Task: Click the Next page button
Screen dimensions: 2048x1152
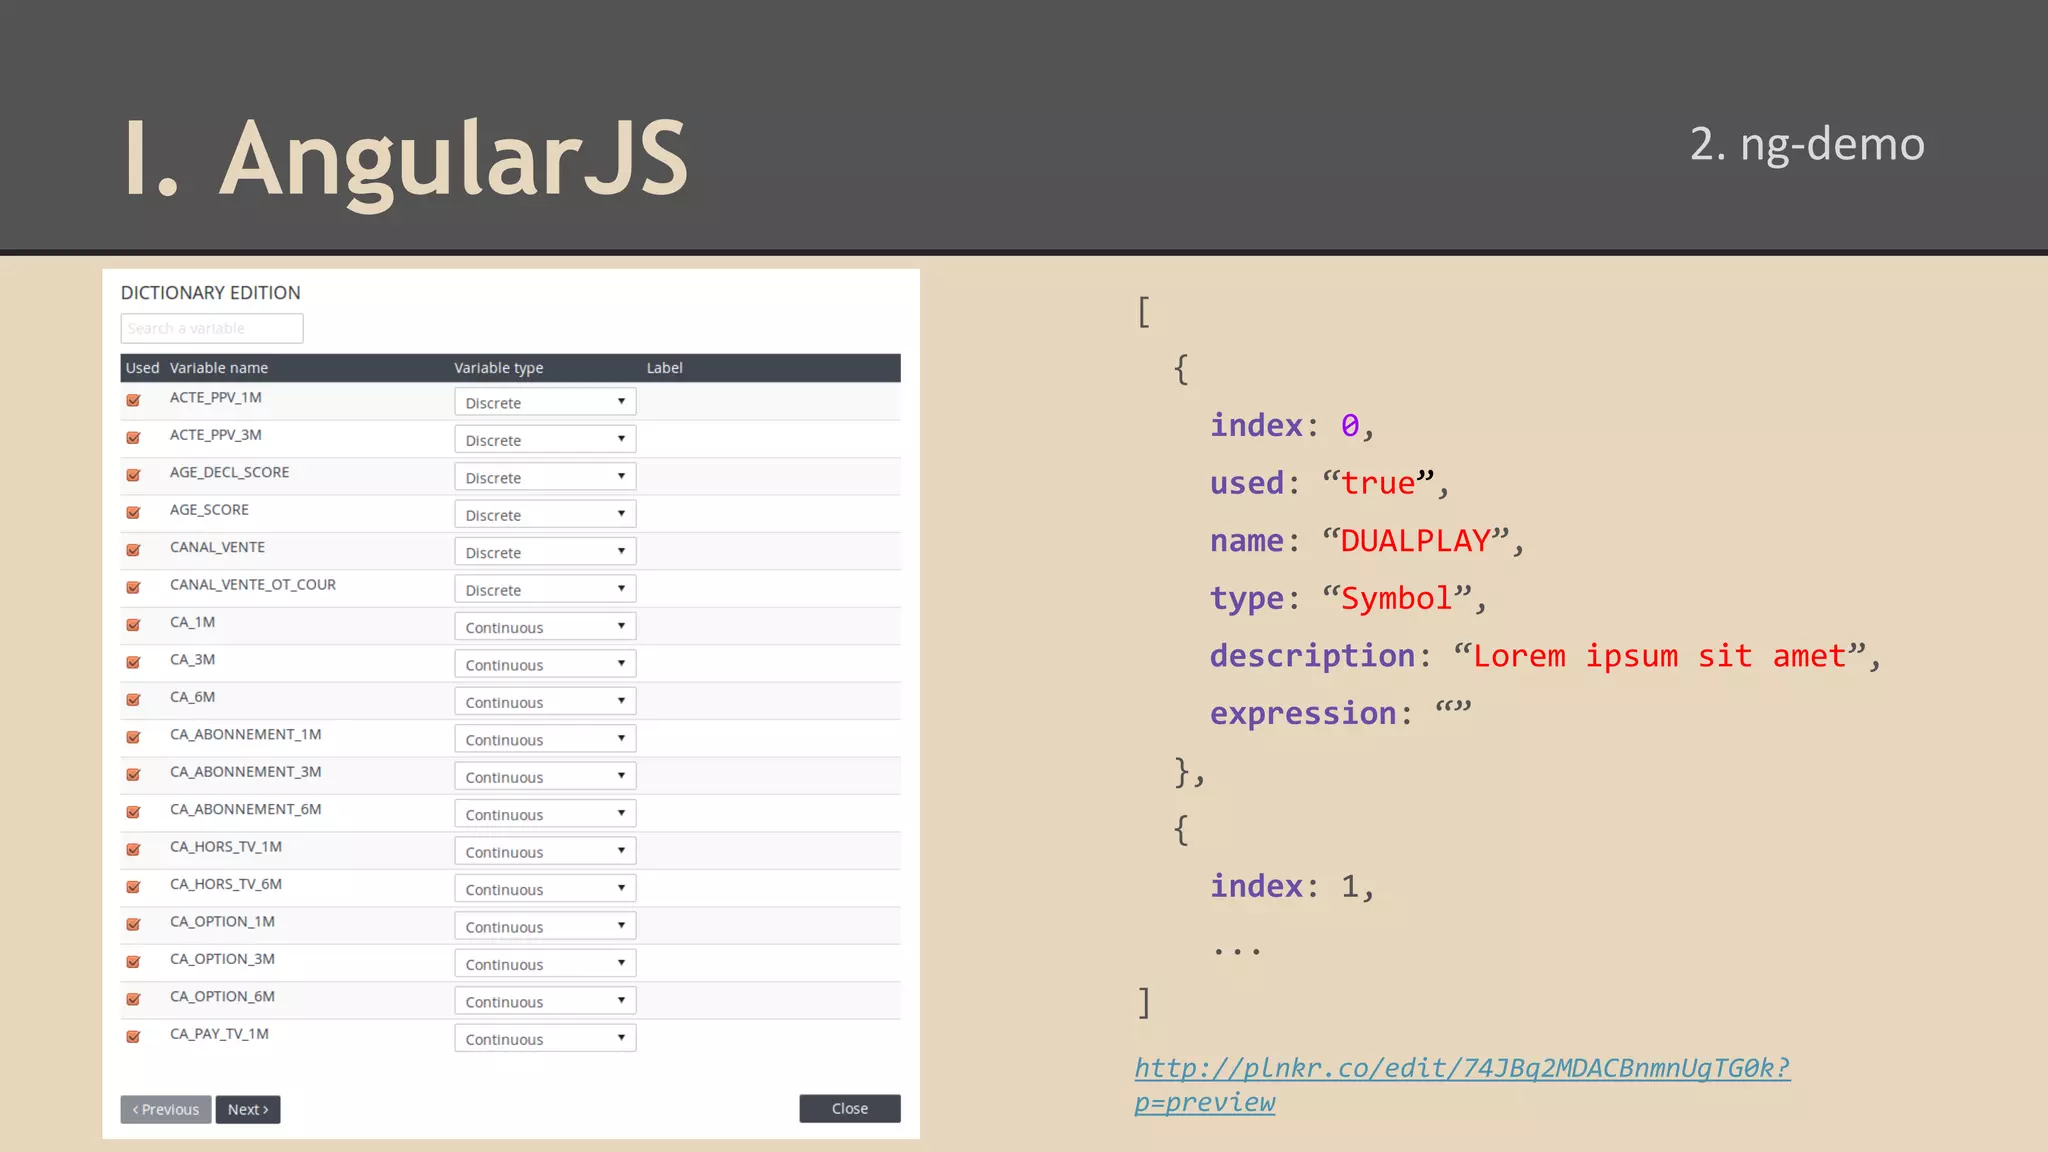Action: (247, 1109)
